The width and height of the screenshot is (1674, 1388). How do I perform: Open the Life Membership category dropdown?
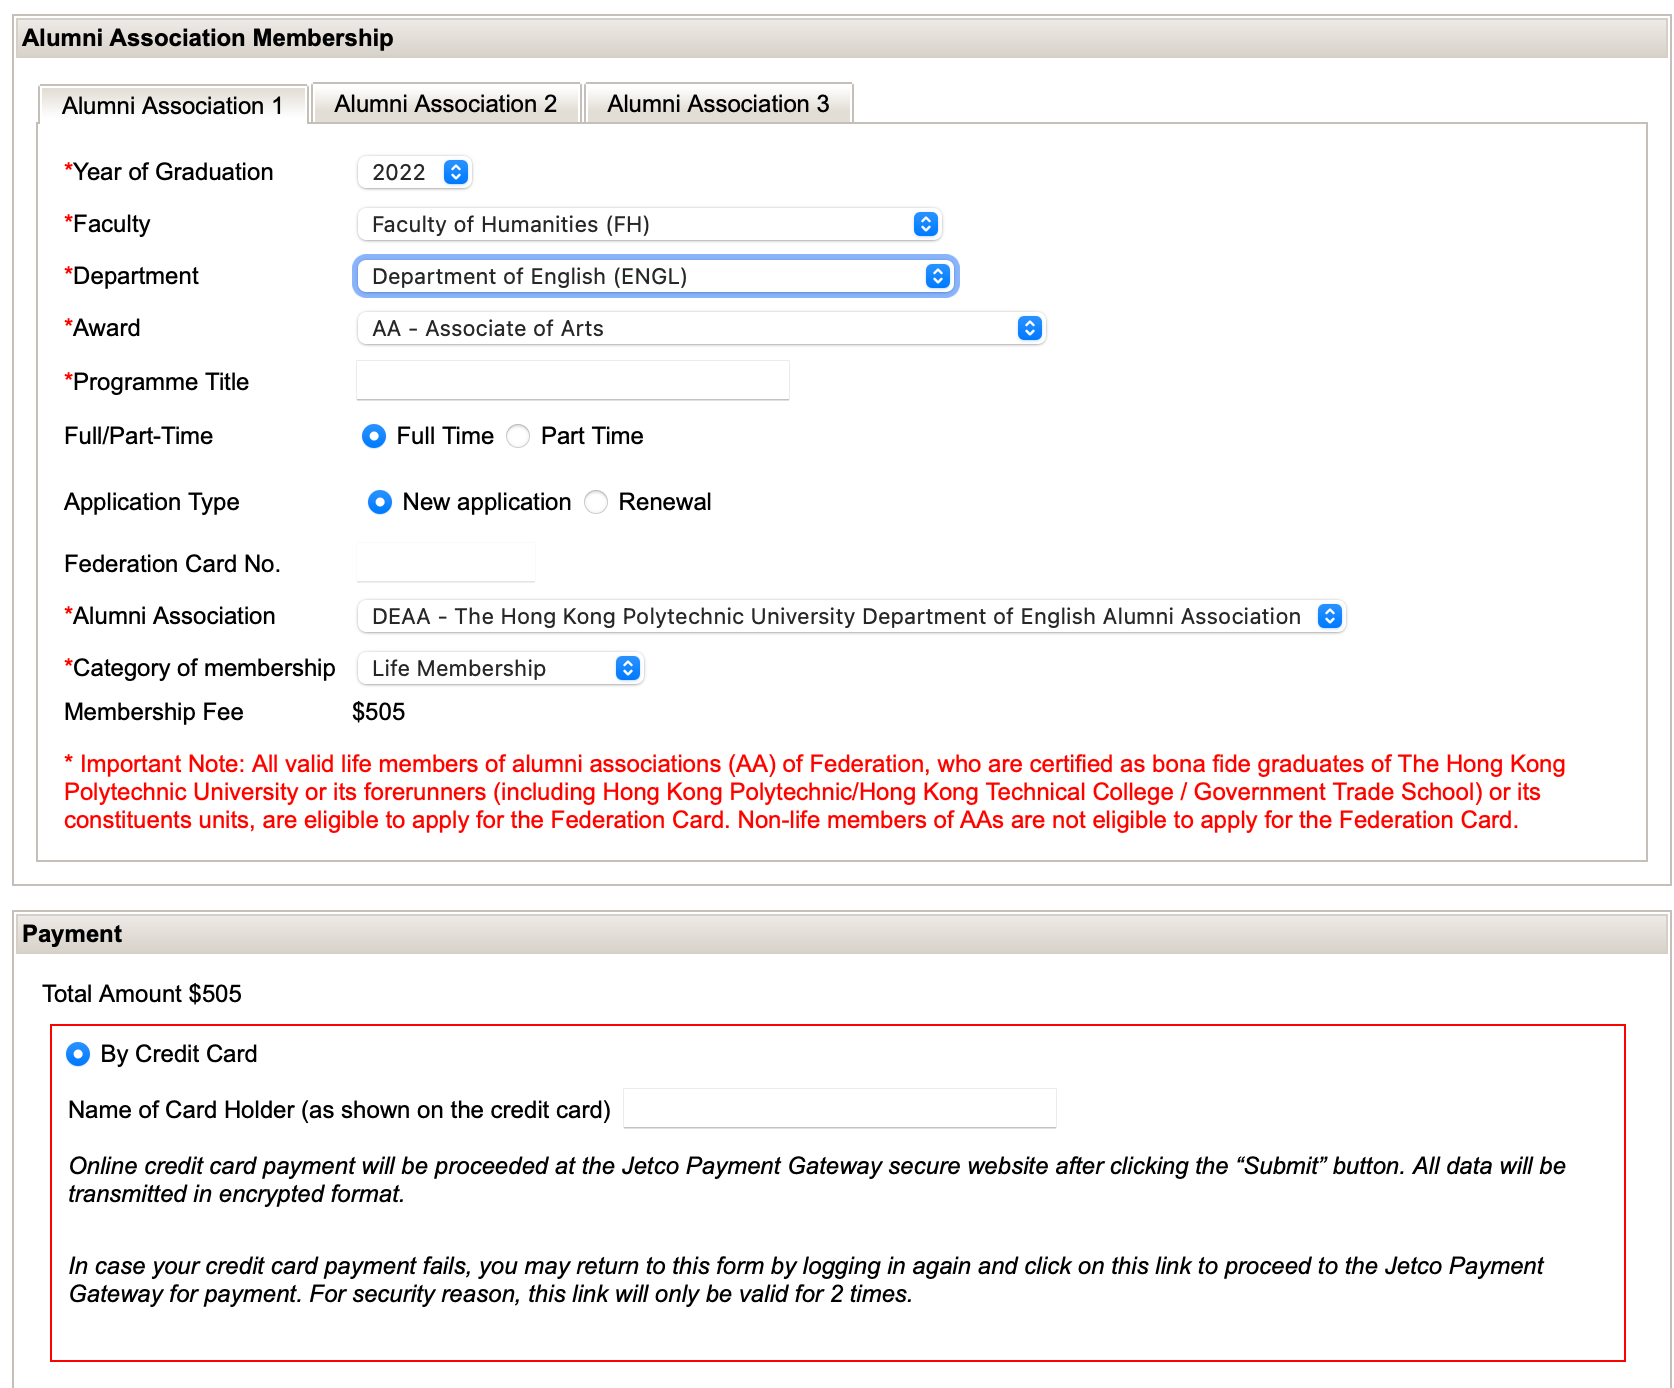click(500, 668)
